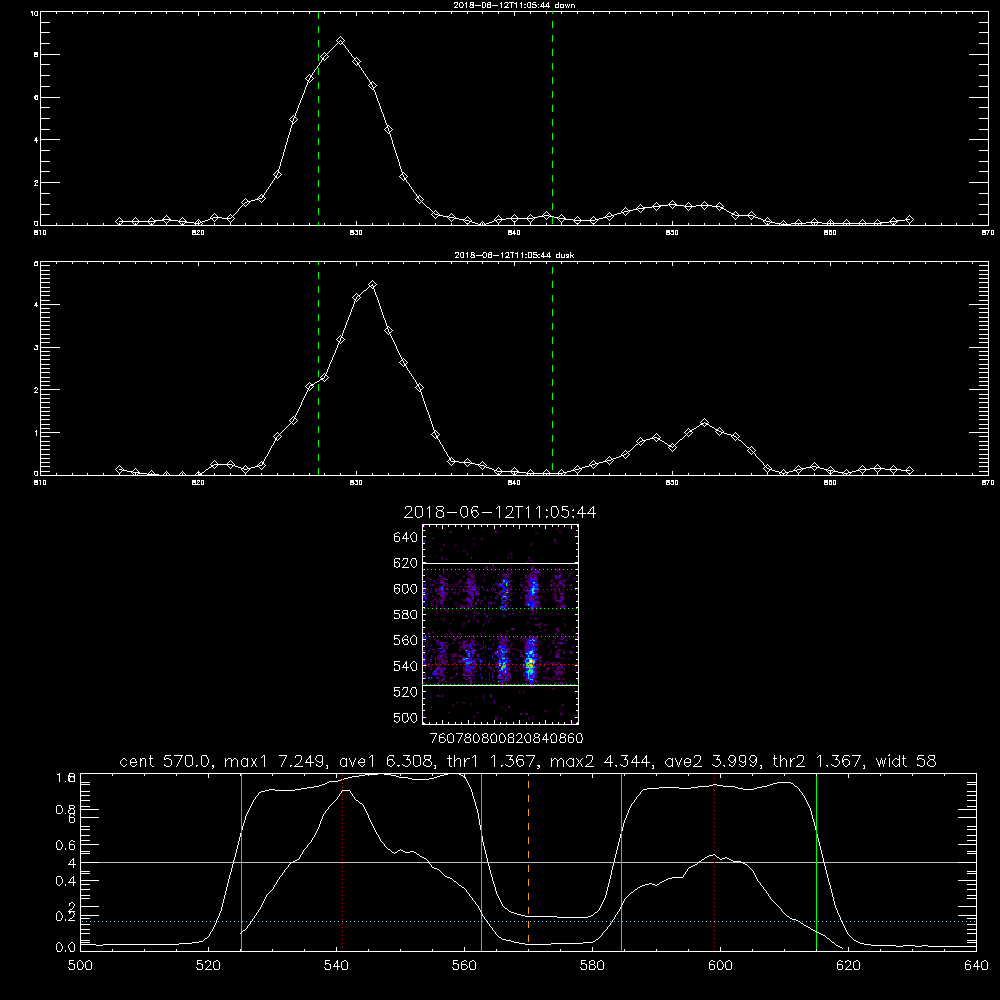The width and height of the screenshot is (1000, 1000).
Task: Click the 'cent 570.0' value in stats line
Action: click(x=166, y=761)
